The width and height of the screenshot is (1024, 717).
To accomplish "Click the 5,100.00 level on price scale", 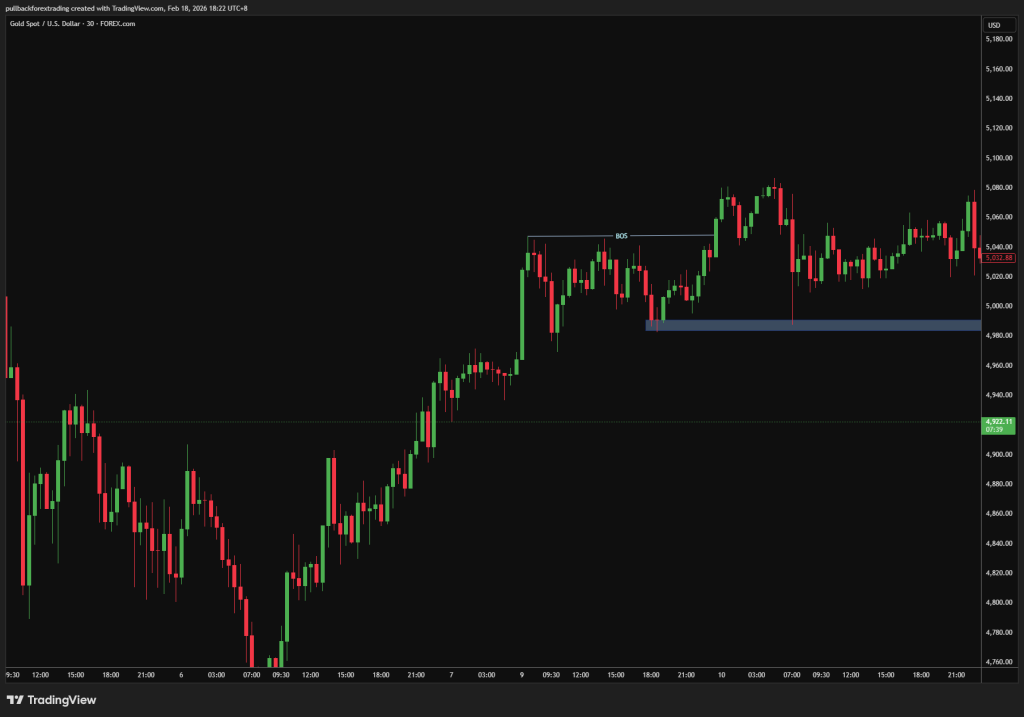I will coord(999,158).
